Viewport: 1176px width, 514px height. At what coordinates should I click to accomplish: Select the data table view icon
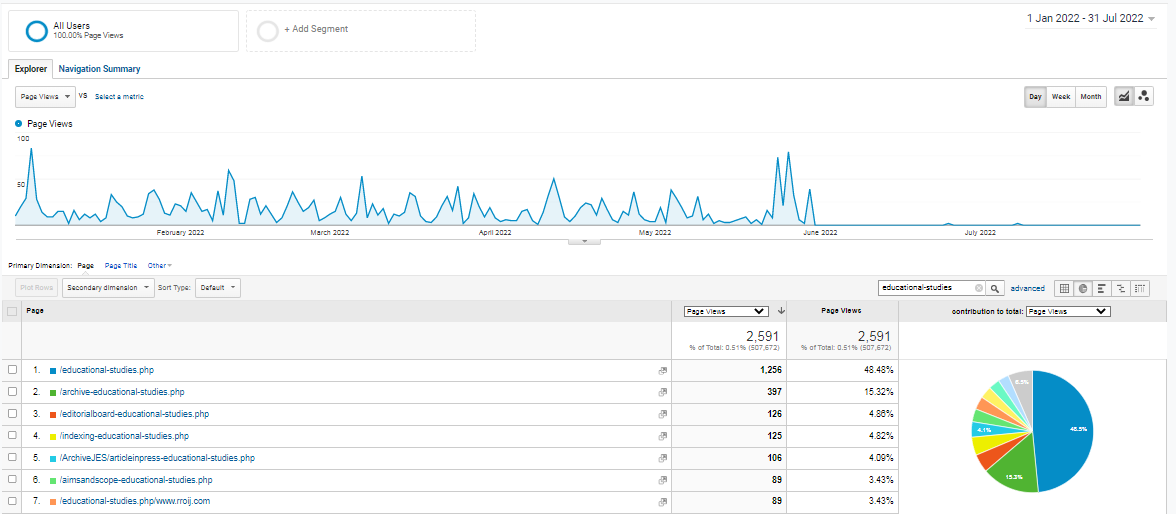pyautogui.click(x=1065, y=288)
